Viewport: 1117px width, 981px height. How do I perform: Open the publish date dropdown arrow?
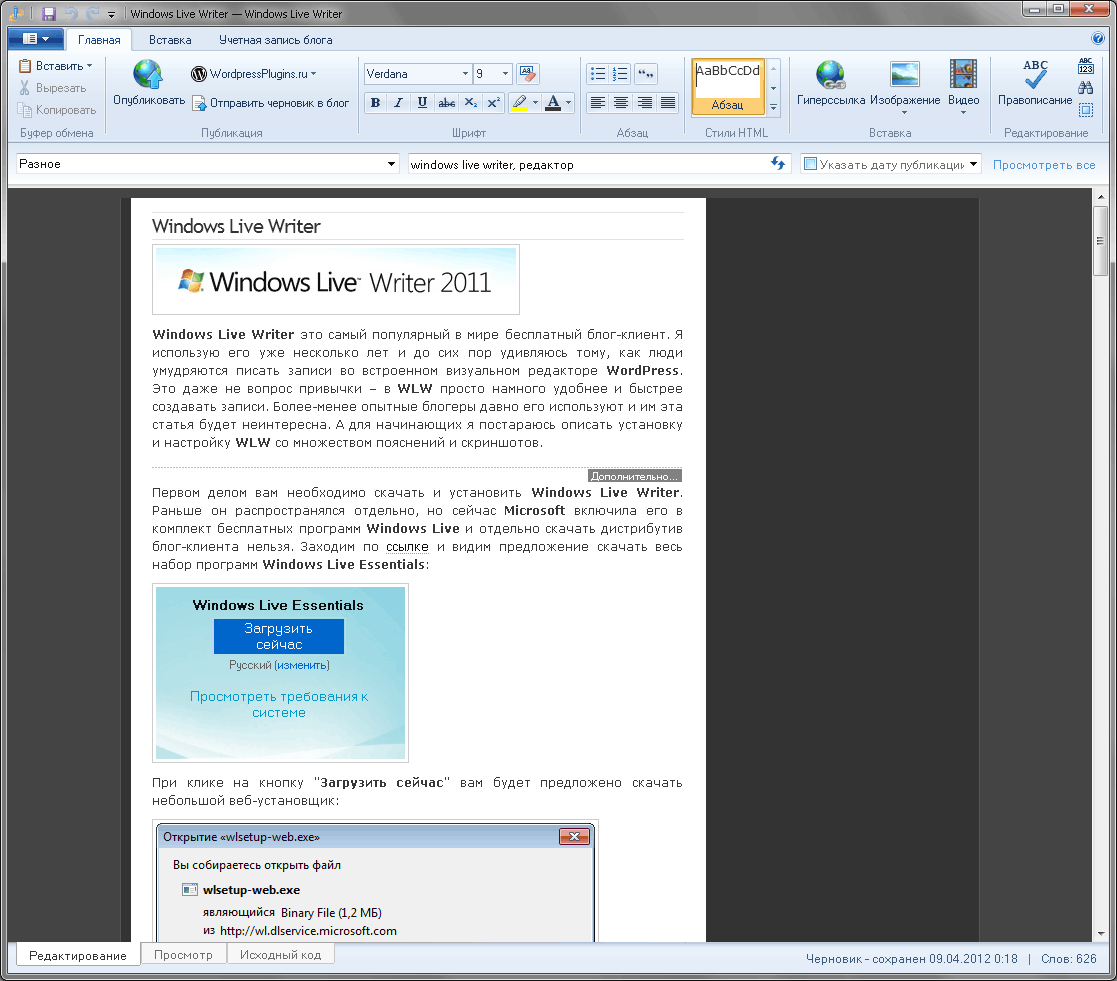coord(973,164)
